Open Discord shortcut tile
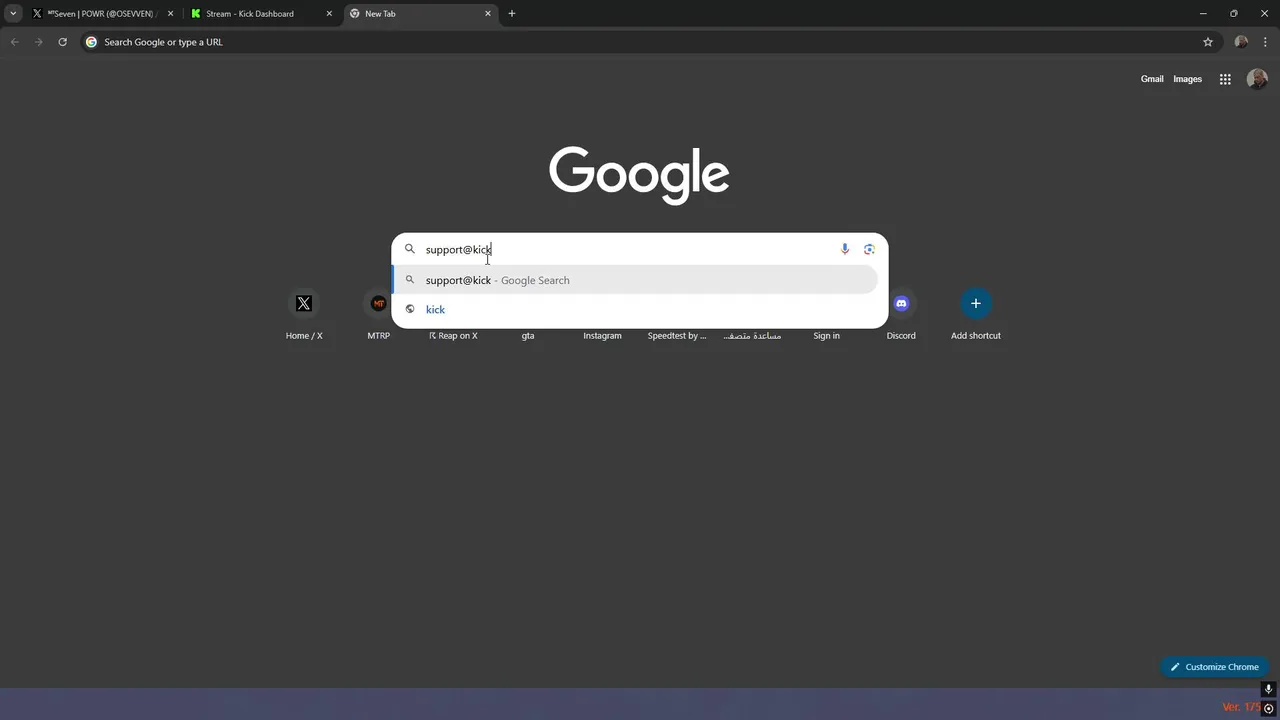Viewport: 1280px width, 720px height. point(901,314)
